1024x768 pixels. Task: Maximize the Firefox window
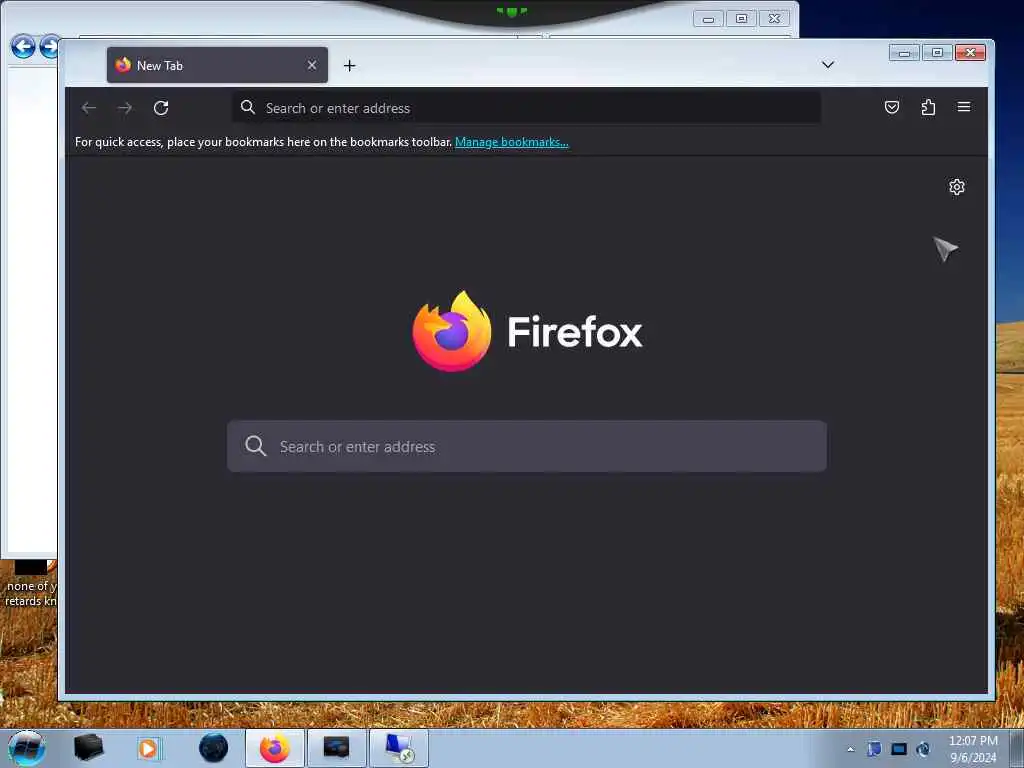coord(937,52)
